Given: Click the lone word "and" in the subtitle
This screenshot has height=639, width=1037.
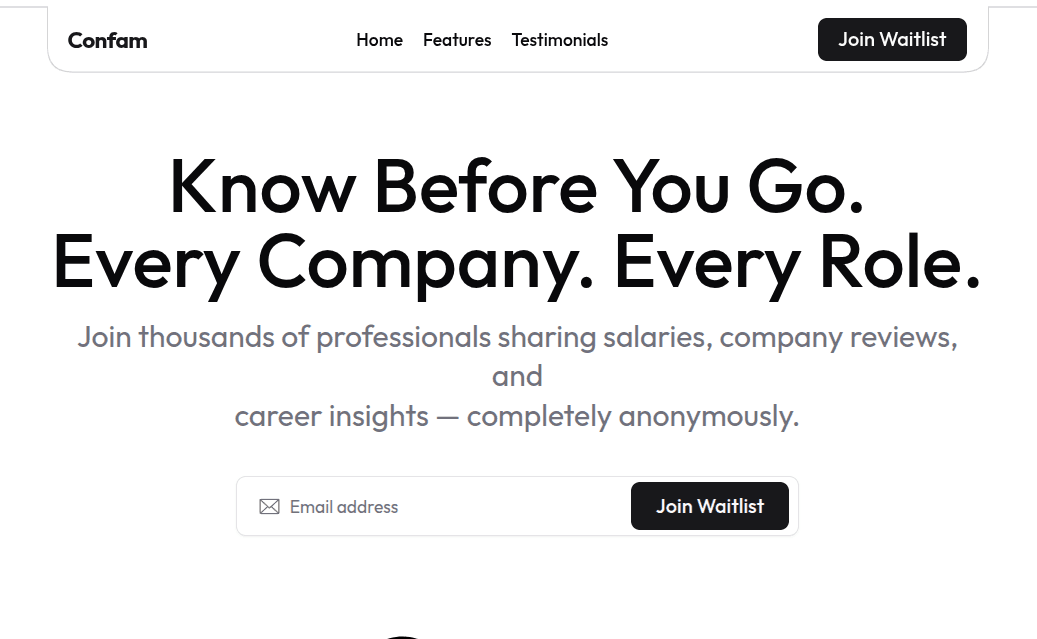Looking at the screenshot, I should (517, 376).
